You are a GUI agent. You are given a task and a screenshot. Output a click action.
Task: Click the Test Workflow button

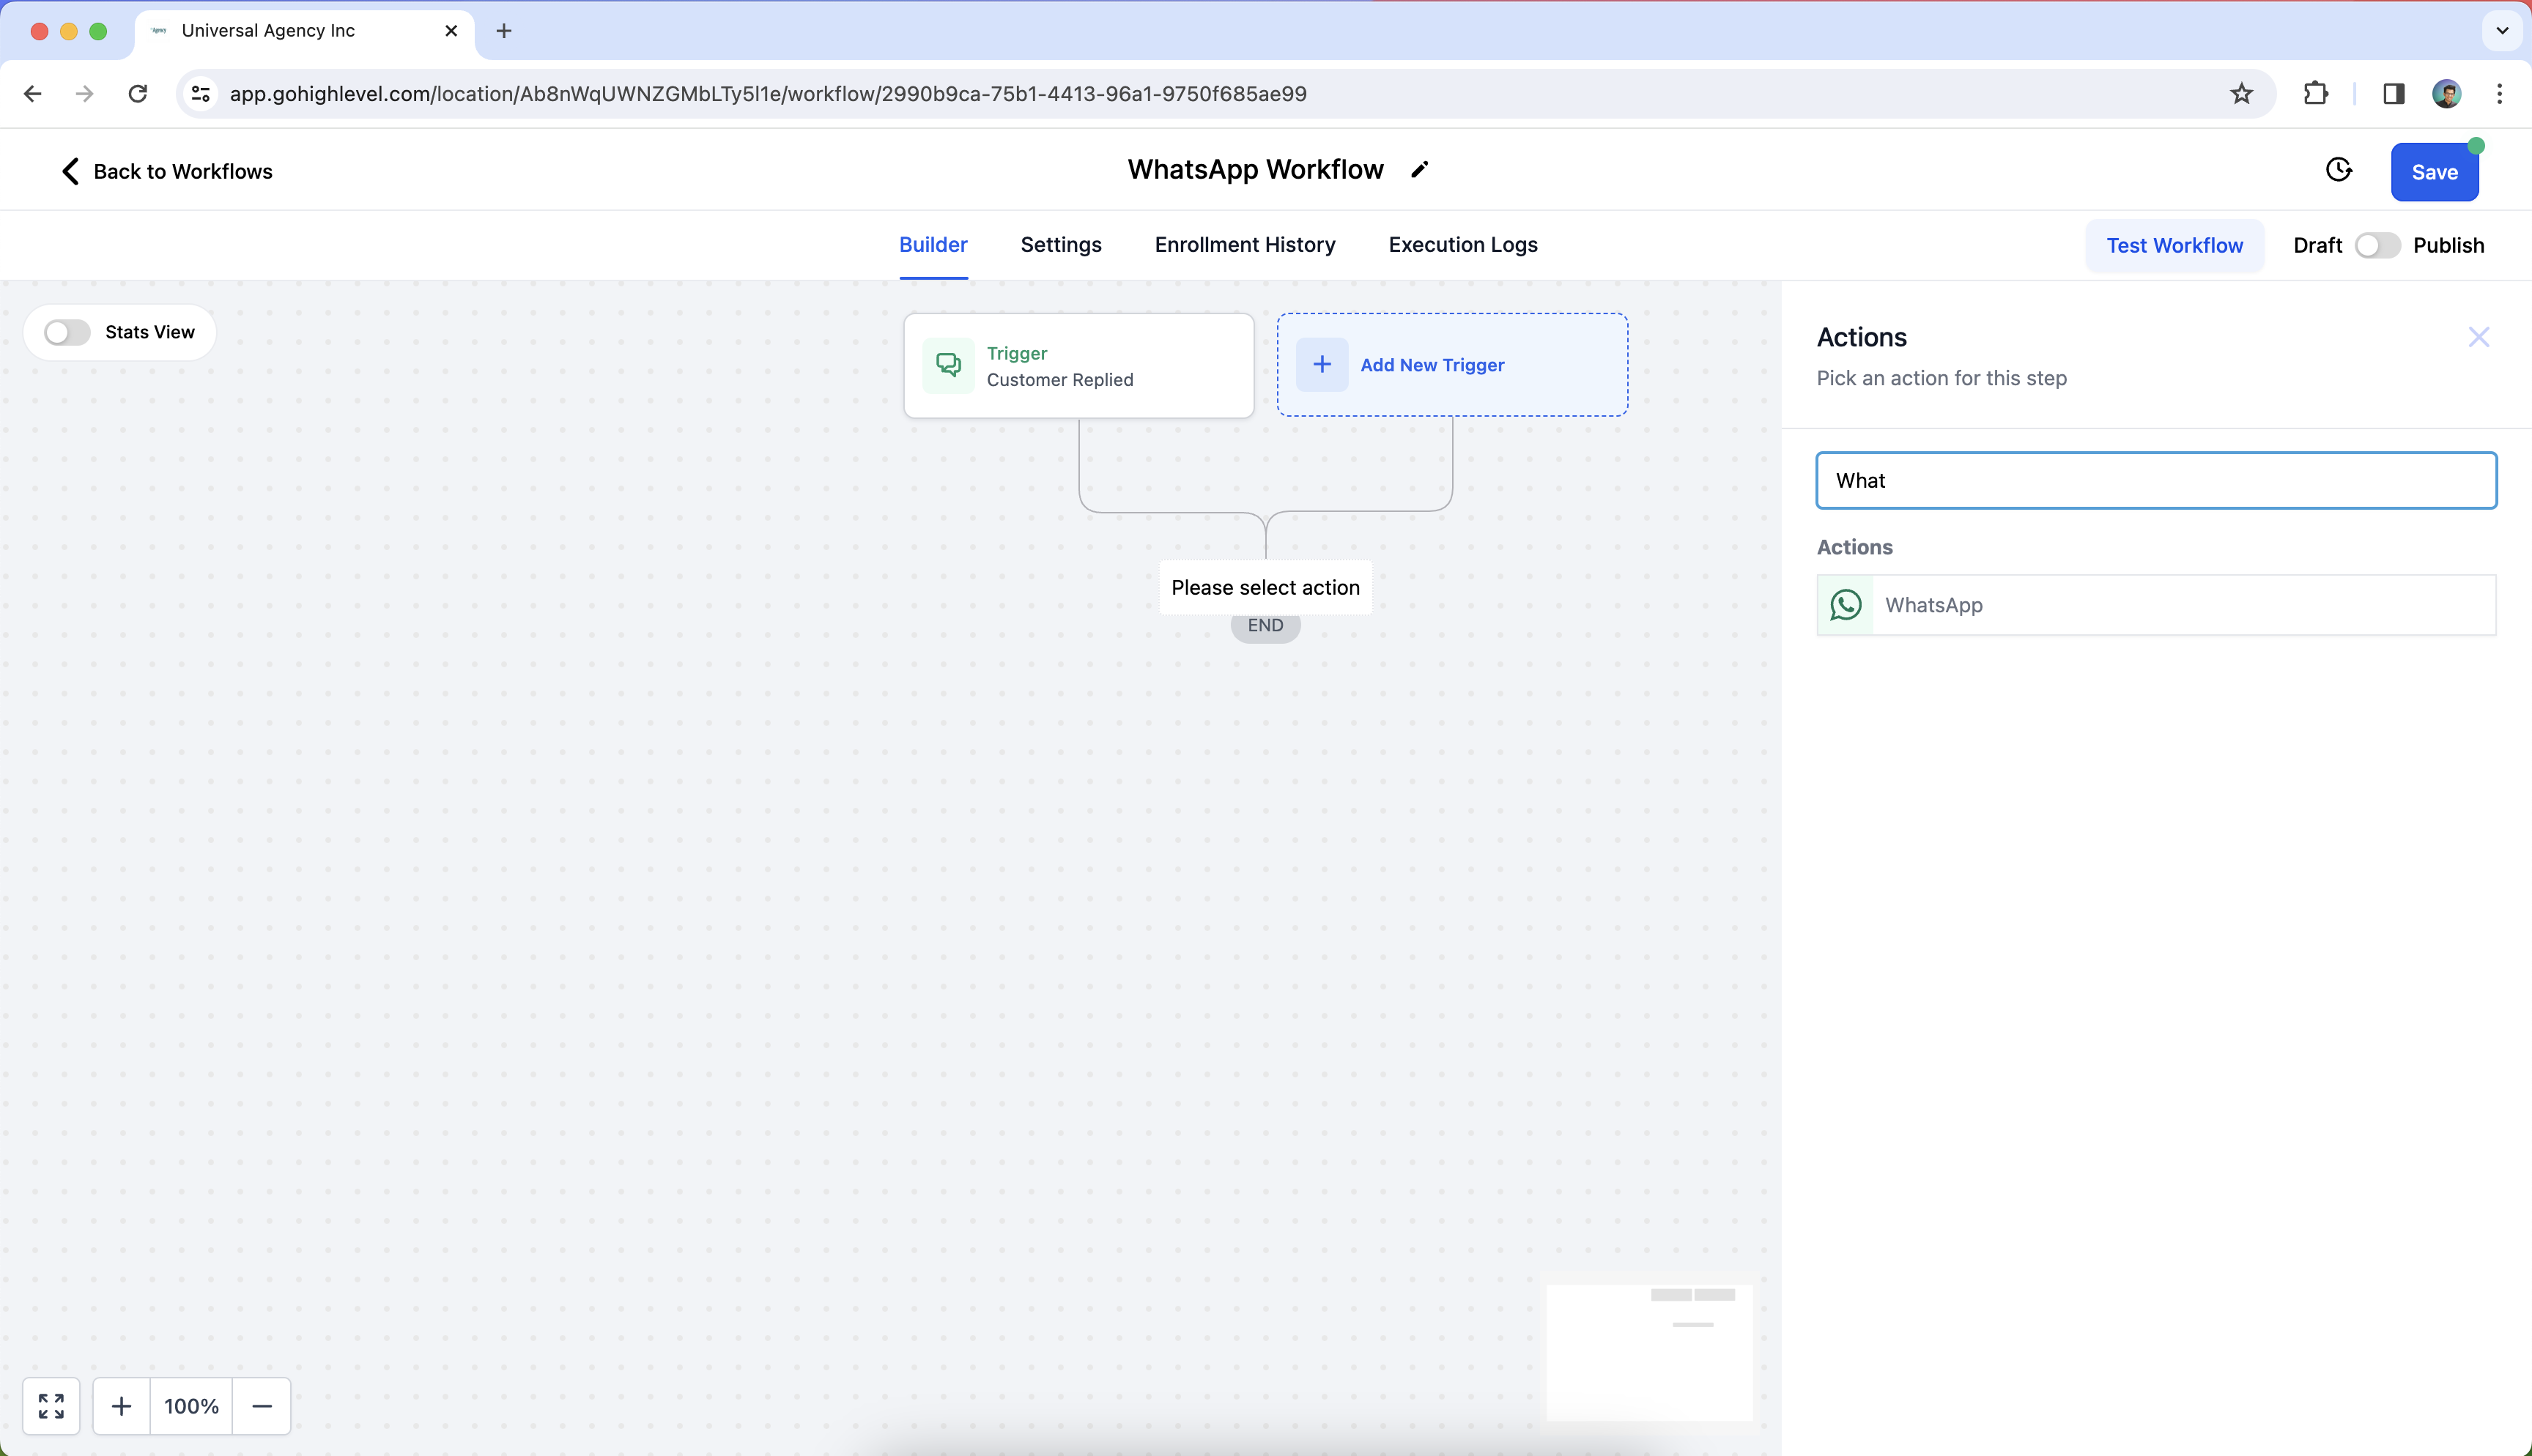[x=2174, y=245]
